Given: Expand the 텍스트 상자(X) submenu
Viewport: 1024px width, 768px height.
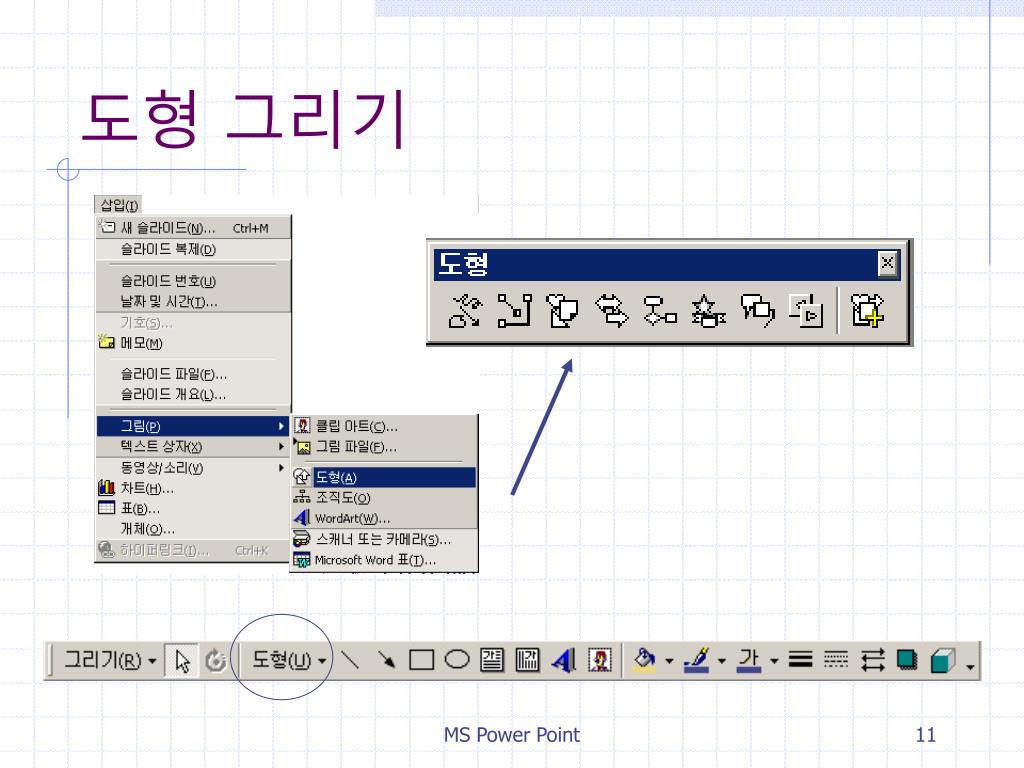Looking at the screenshot, I should pos(193,447).
